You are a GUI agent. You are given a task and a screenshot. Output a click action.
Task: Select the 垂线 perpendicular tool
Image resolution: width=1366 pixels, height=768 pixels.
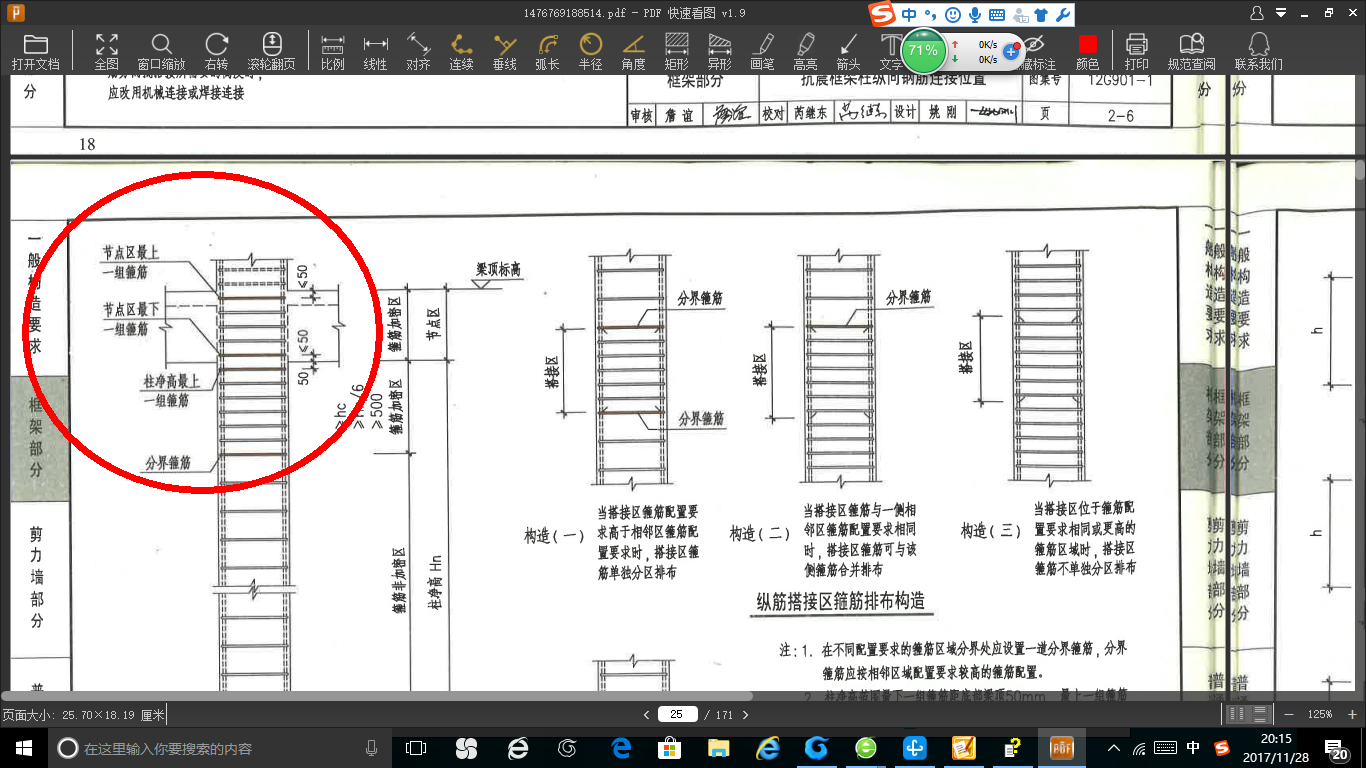pos(504,51)
